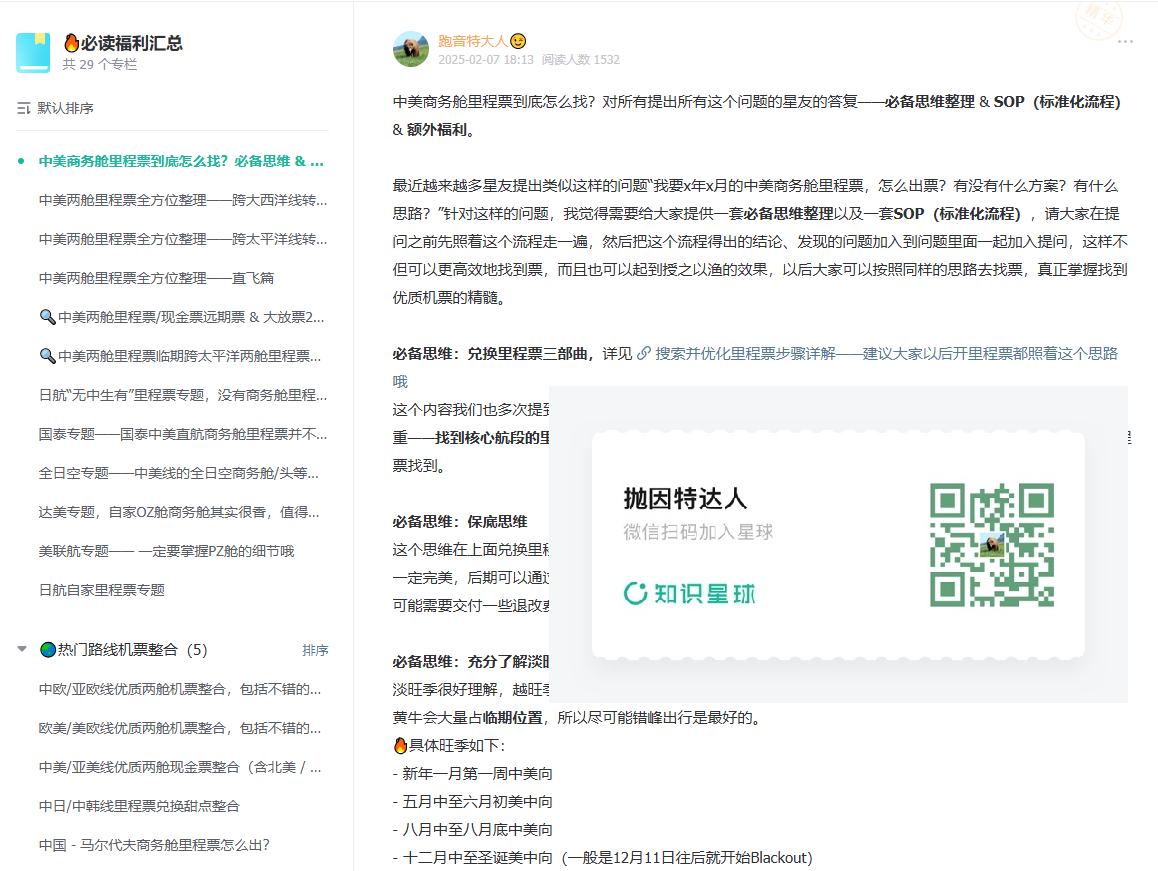Click the post timestamp 2025-02-07 18:13
The height and width of the screenshot is (871, 1158).
pyautogui.click(x=486, y=60)
